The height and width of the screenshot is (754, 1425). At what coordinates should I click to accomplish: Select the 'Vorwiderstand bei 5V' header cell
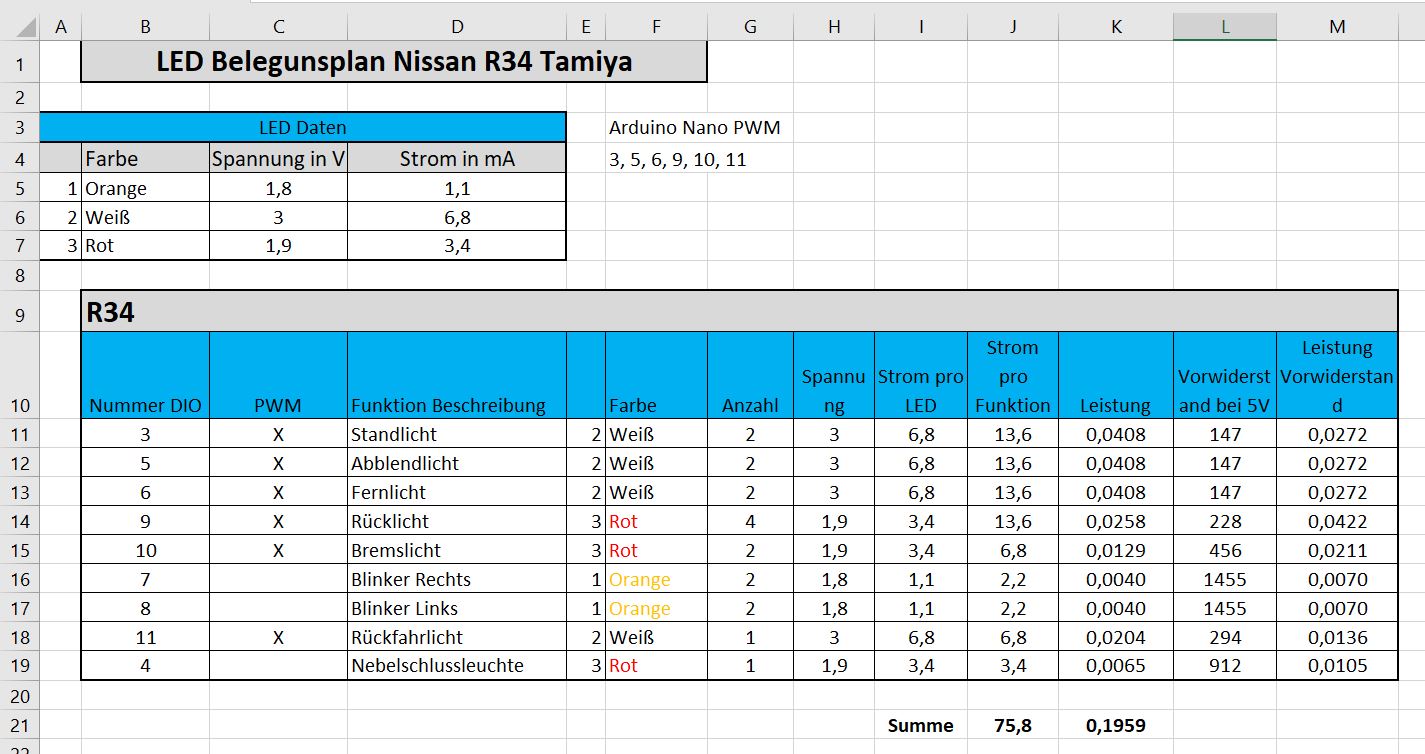pyautogui.click(x=1225, y=375)
